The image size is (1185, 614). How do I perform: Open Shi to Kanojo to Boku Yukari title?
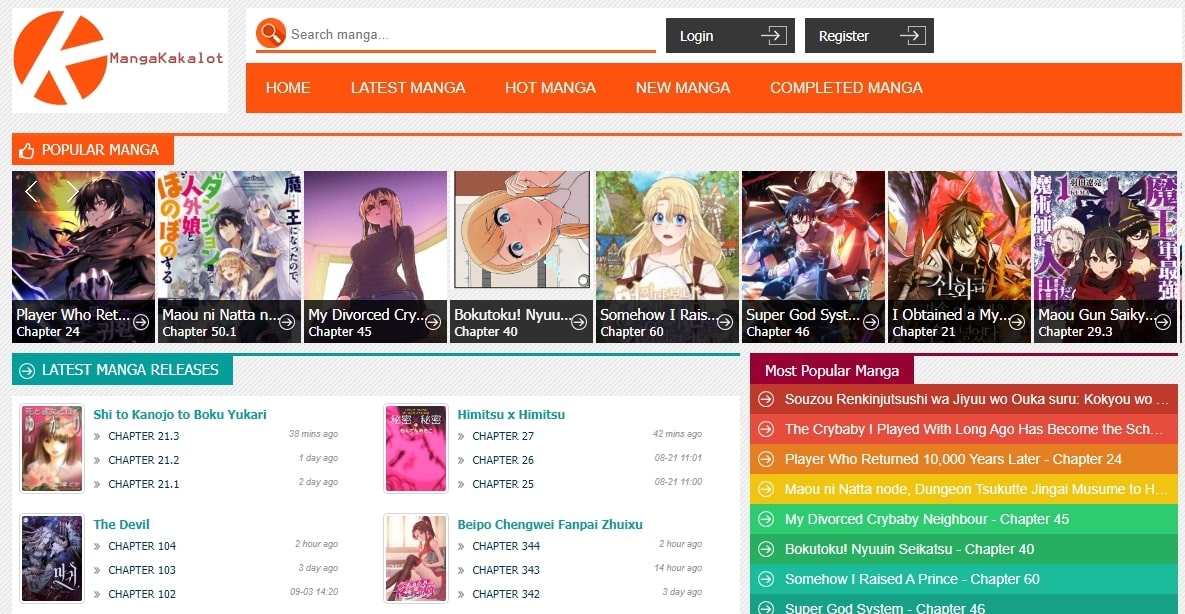point(180,414)
